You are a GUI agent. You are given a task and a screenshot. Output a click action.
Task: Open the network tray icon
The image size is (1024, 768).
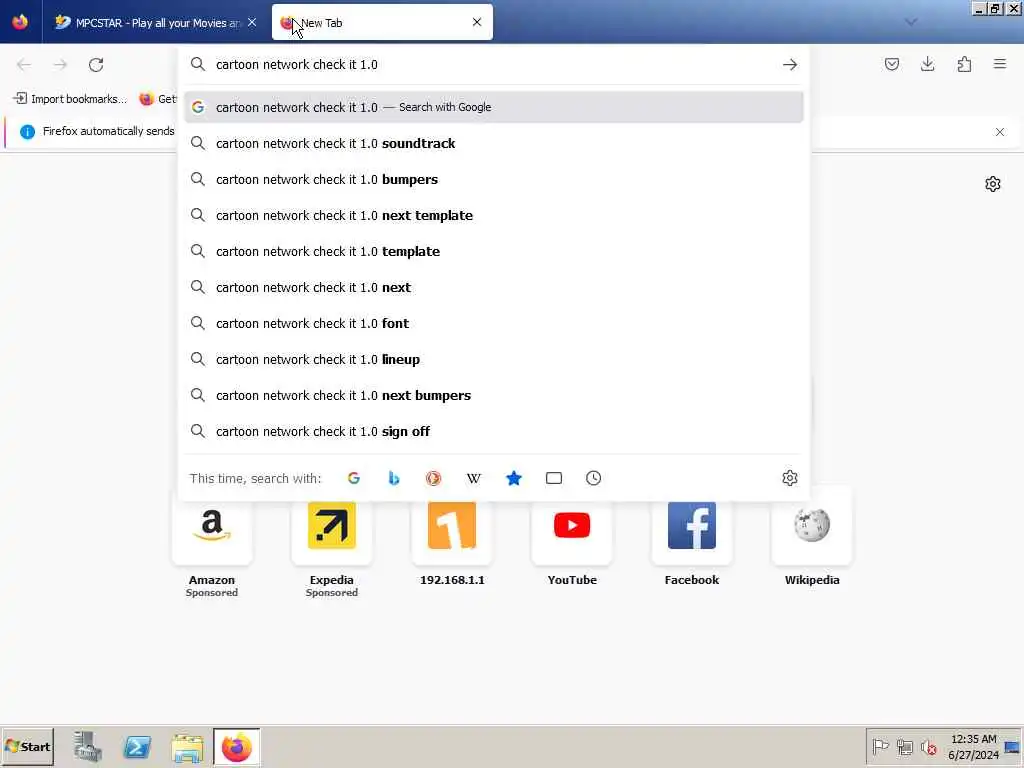(x=904, y=746)
